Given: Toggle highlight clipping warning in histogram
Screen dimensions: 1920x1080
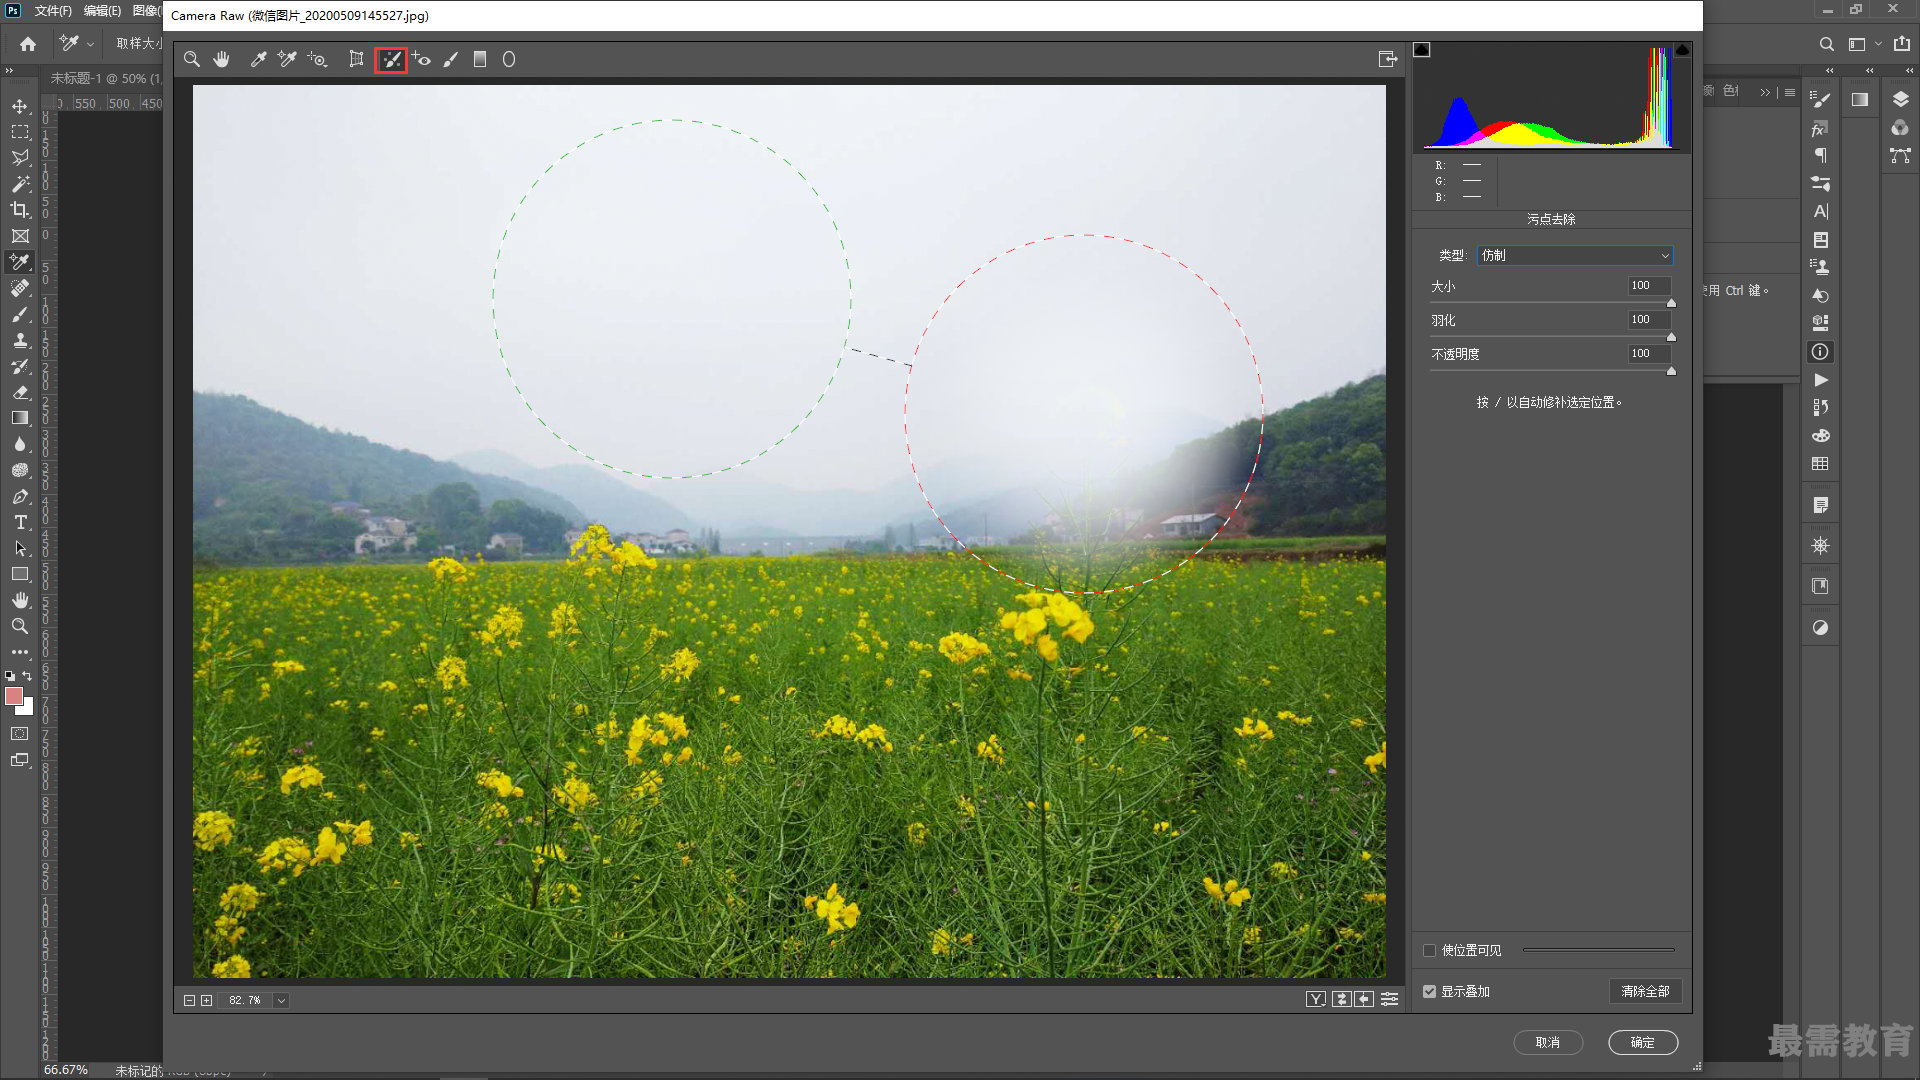Looking at the screenshot, I should click(1682, 50).
